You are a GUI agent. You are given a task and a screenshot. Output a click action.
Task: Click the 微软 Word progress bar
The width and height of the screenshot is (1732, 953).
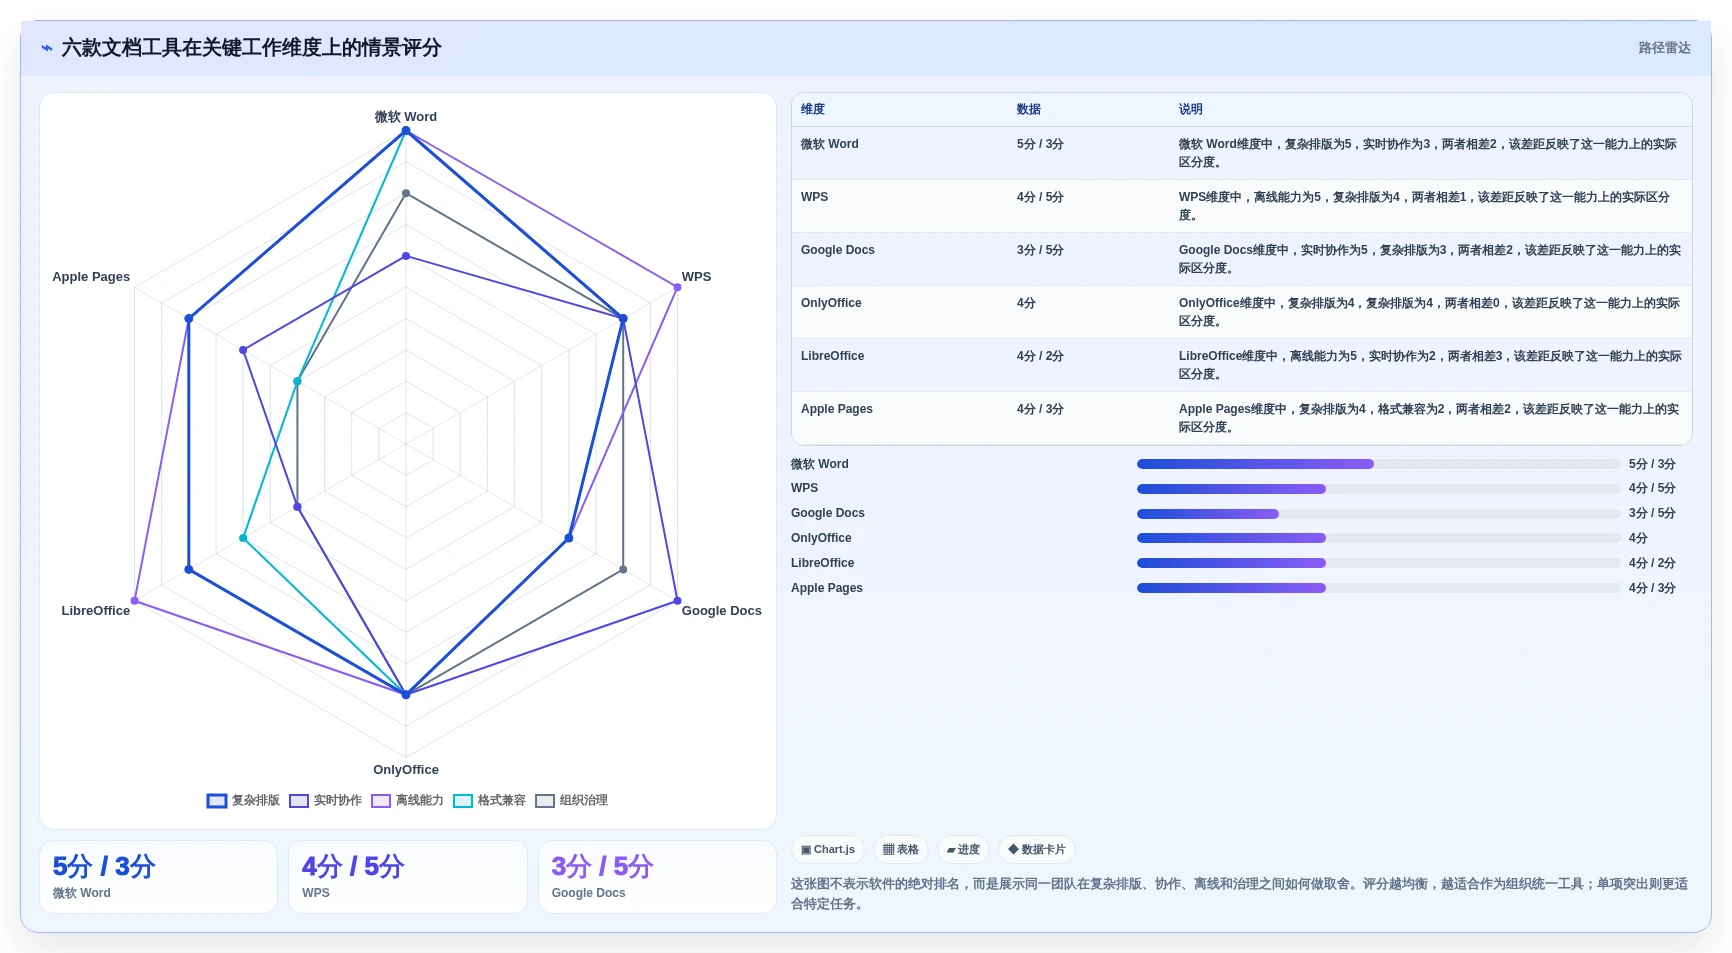(1378, 464)
